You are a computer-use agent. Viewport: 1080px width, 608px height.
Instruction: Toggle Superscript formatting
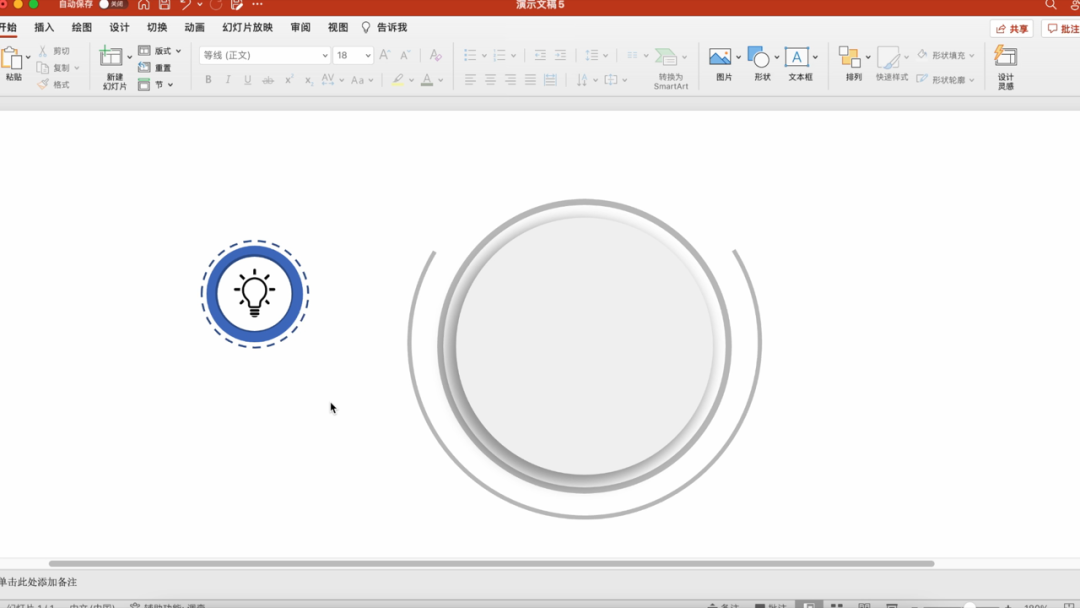pyautogui.click(x=289, y=80)
